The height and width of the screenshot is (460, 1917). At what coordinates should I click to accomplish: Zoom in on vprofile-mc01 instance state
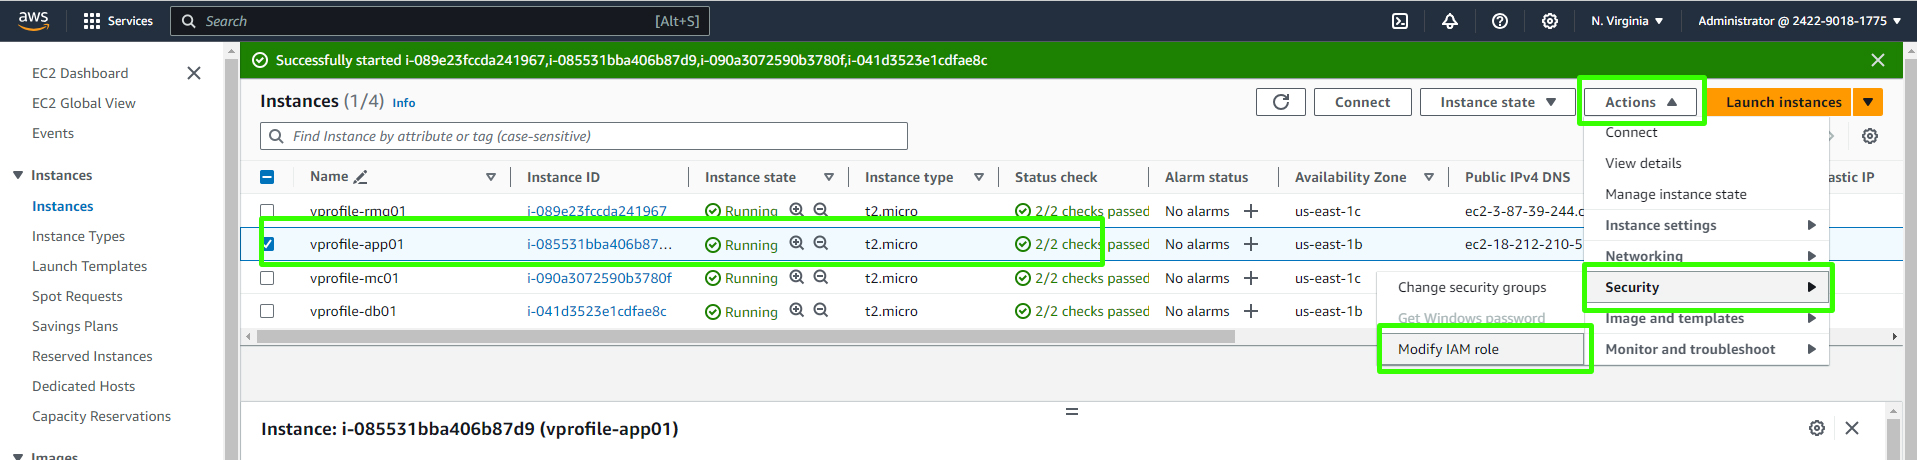[797, 277]
